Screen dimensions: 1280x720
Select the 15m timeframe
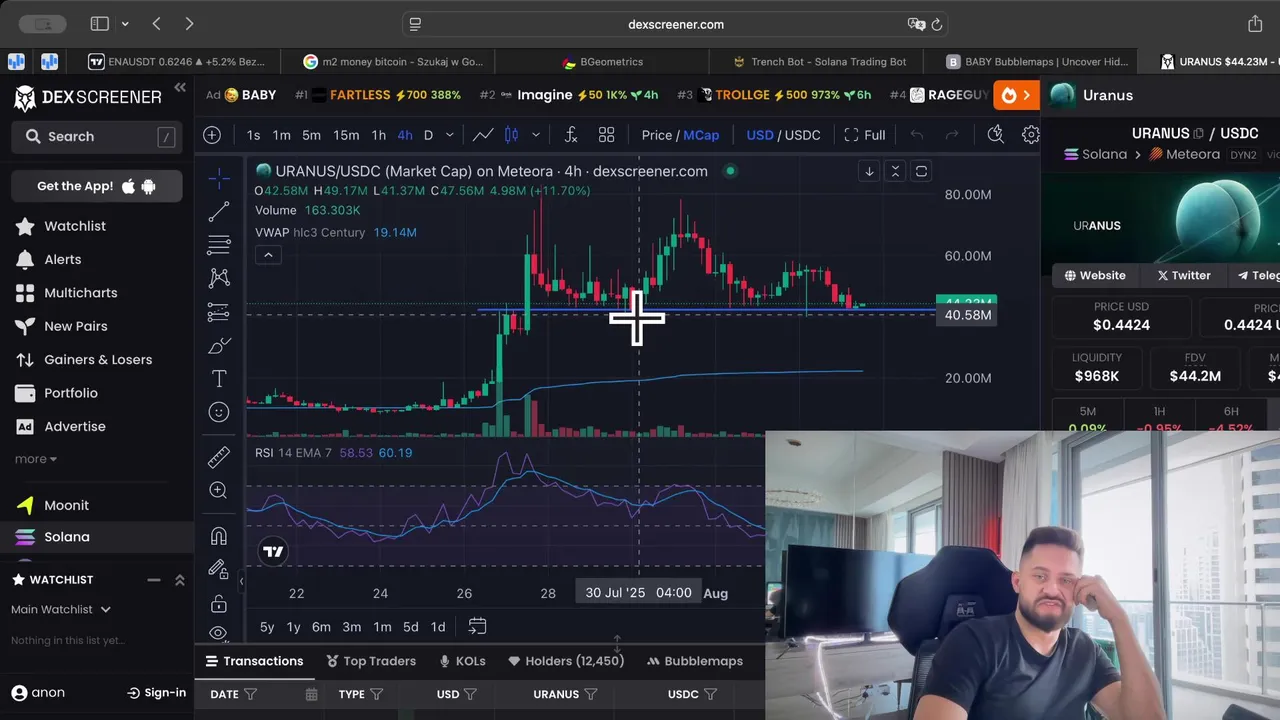pos(346,135)
